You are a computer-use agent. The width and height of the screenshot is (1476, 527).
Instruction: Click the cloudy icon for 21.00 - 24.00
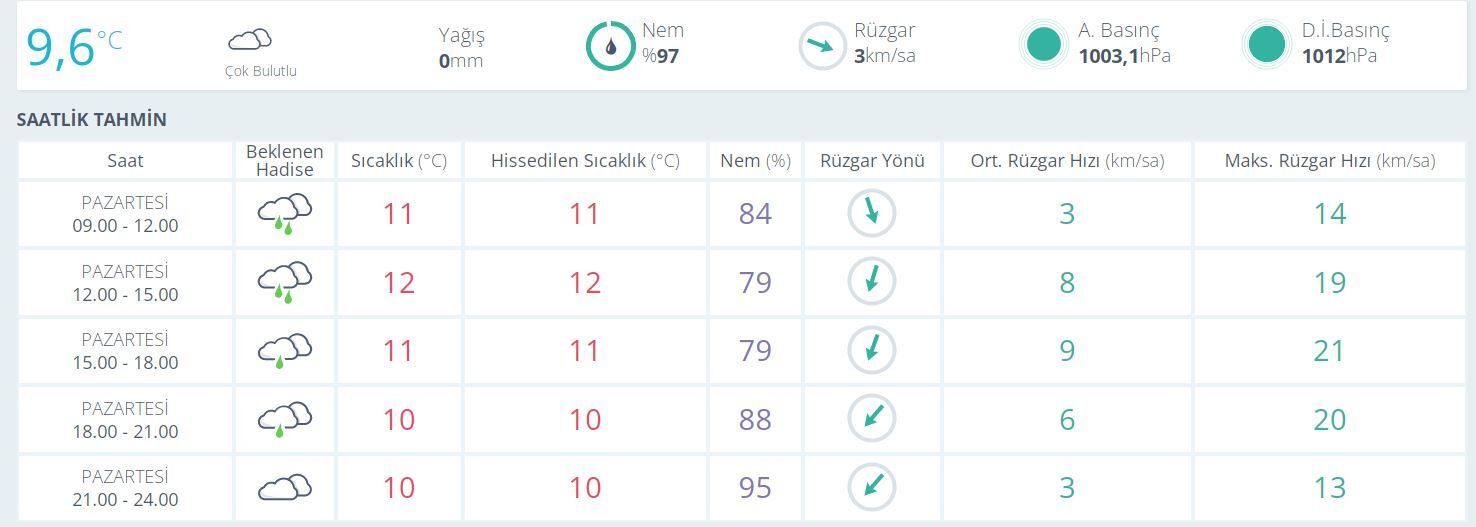(x=285, y=488)
